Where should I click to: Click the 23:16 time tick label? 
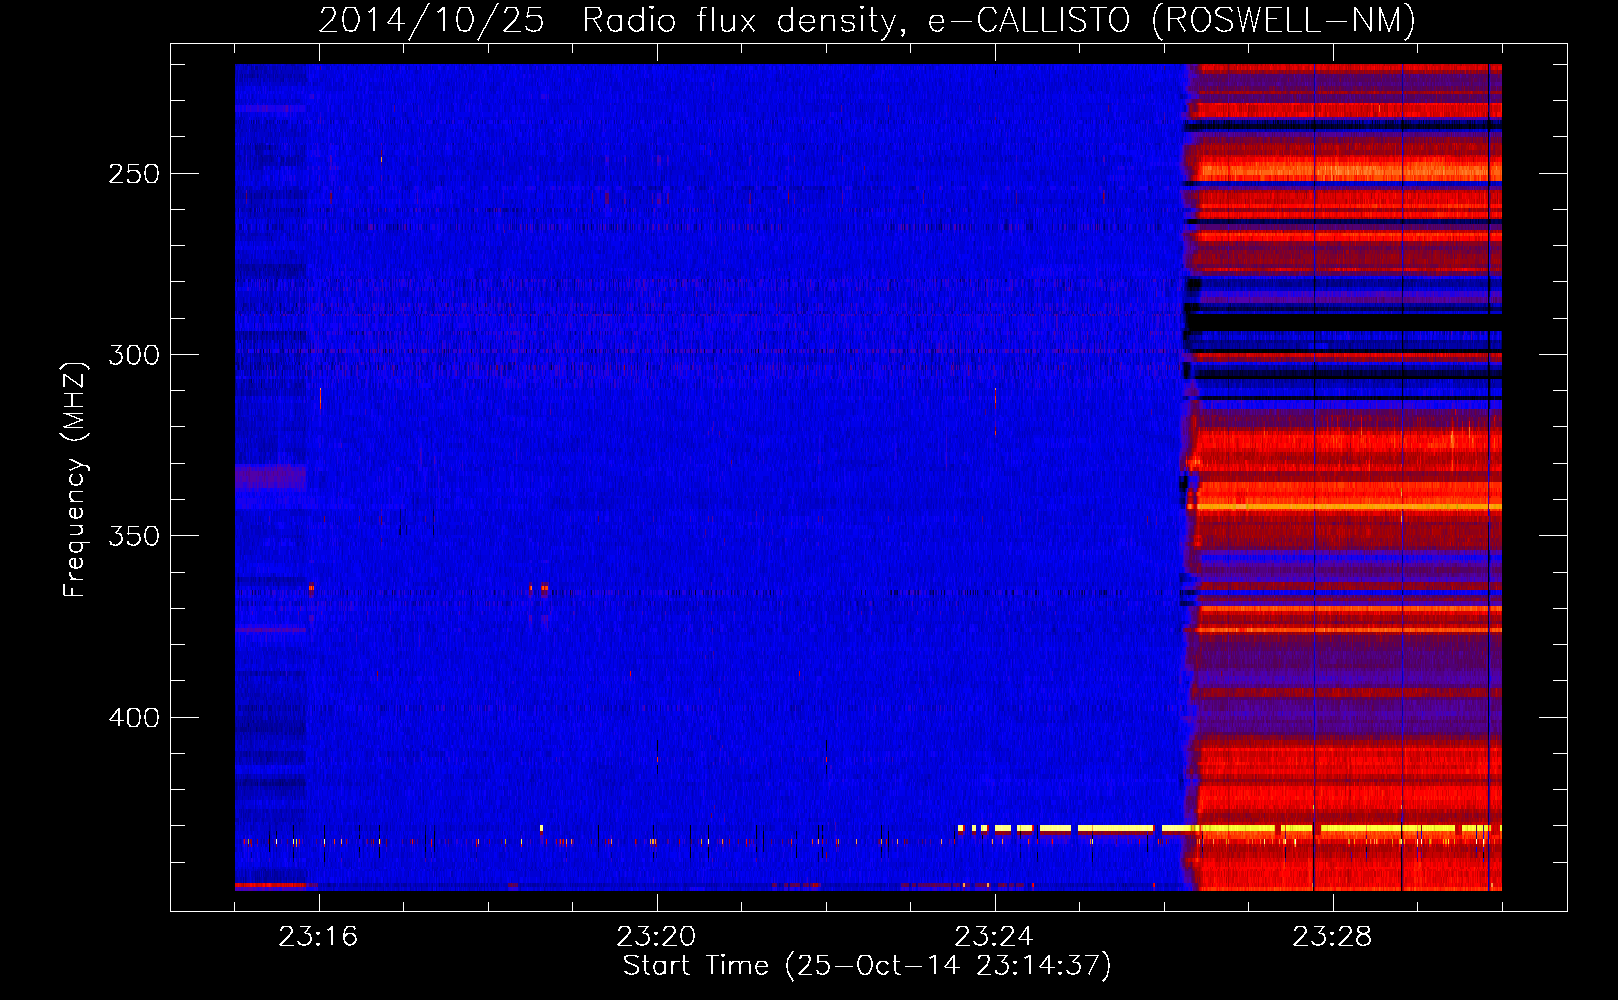tap(318, 936)
